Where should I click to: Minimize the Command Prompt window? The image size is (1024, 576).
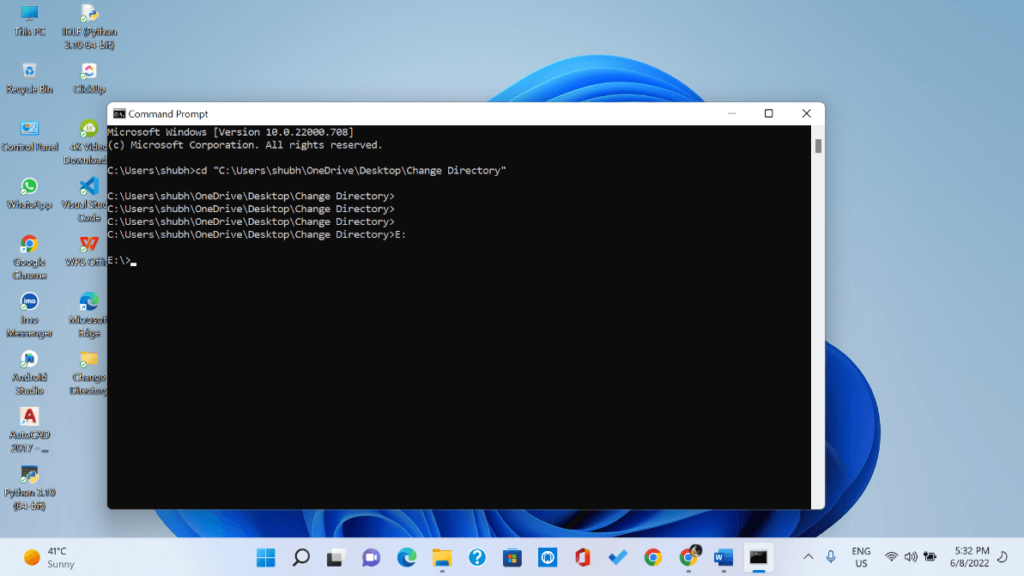731,114
